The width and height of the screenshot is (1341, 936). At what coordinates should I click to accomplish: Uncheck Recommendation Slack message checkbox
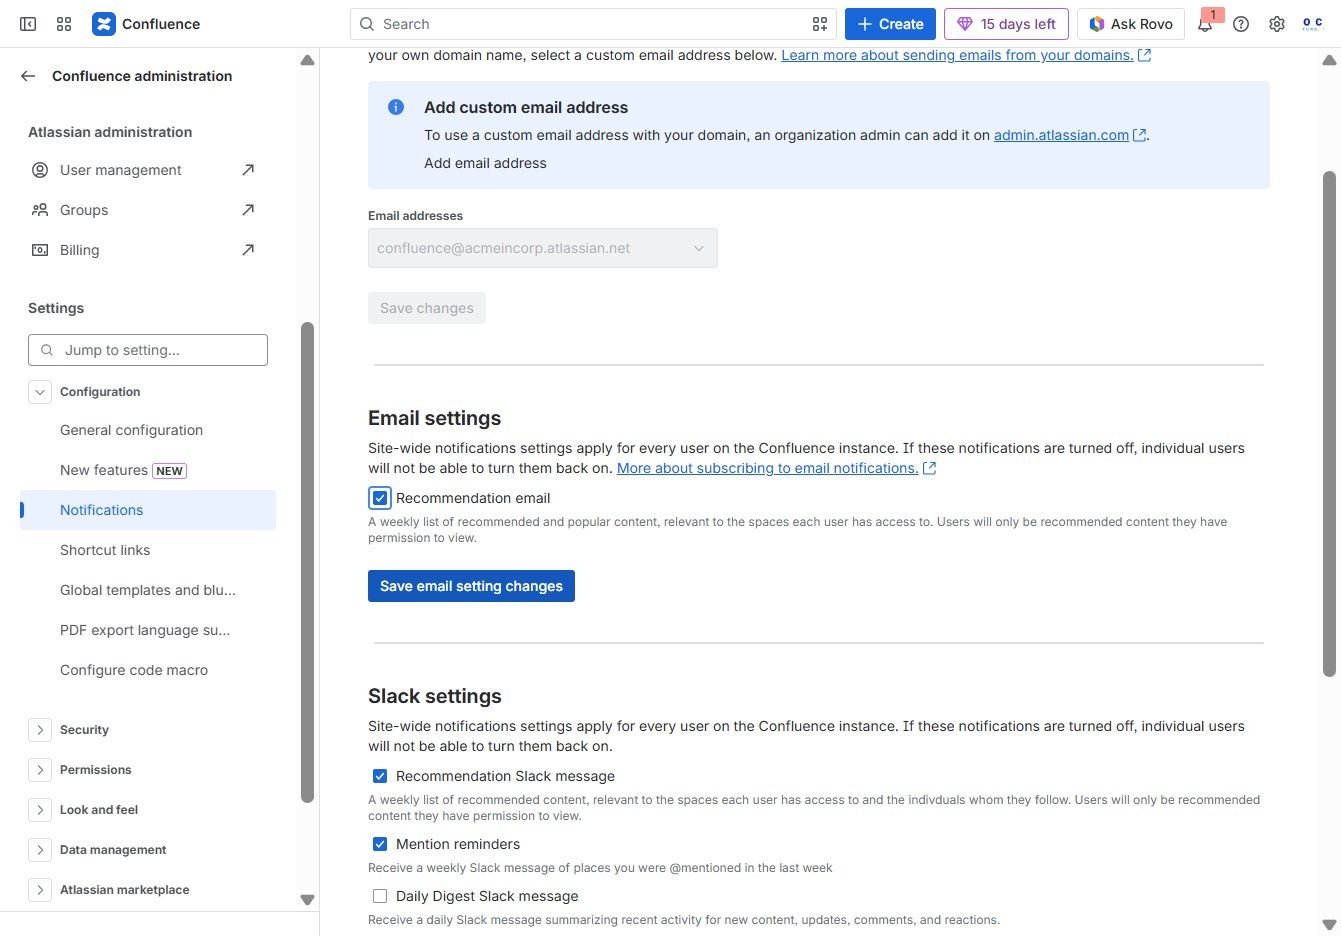380,776
